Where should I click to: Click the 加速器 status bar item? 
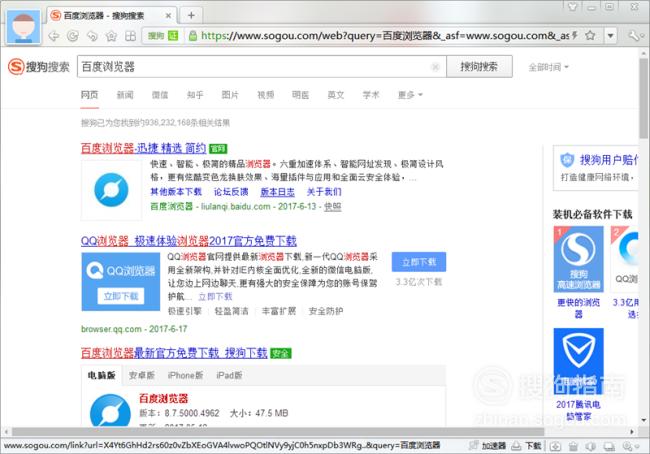click(488, 446)
